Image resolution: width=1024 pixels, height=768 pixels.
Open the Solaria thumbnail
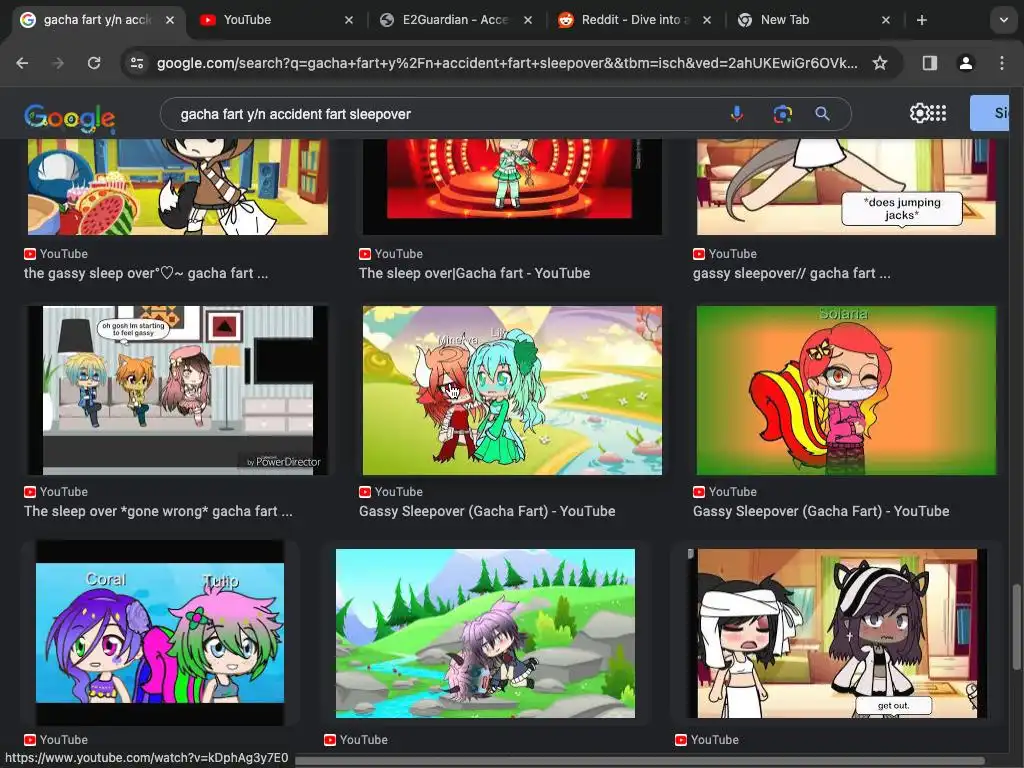tap(846, 391)
